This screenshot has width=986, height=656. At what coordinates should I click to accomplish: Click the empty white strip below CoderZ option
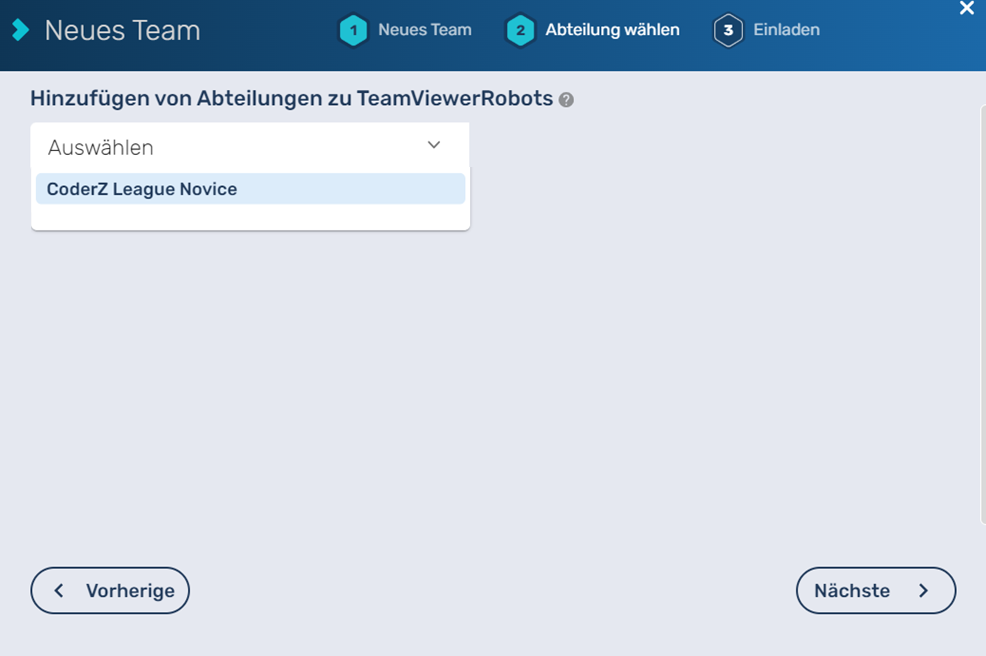250,217
